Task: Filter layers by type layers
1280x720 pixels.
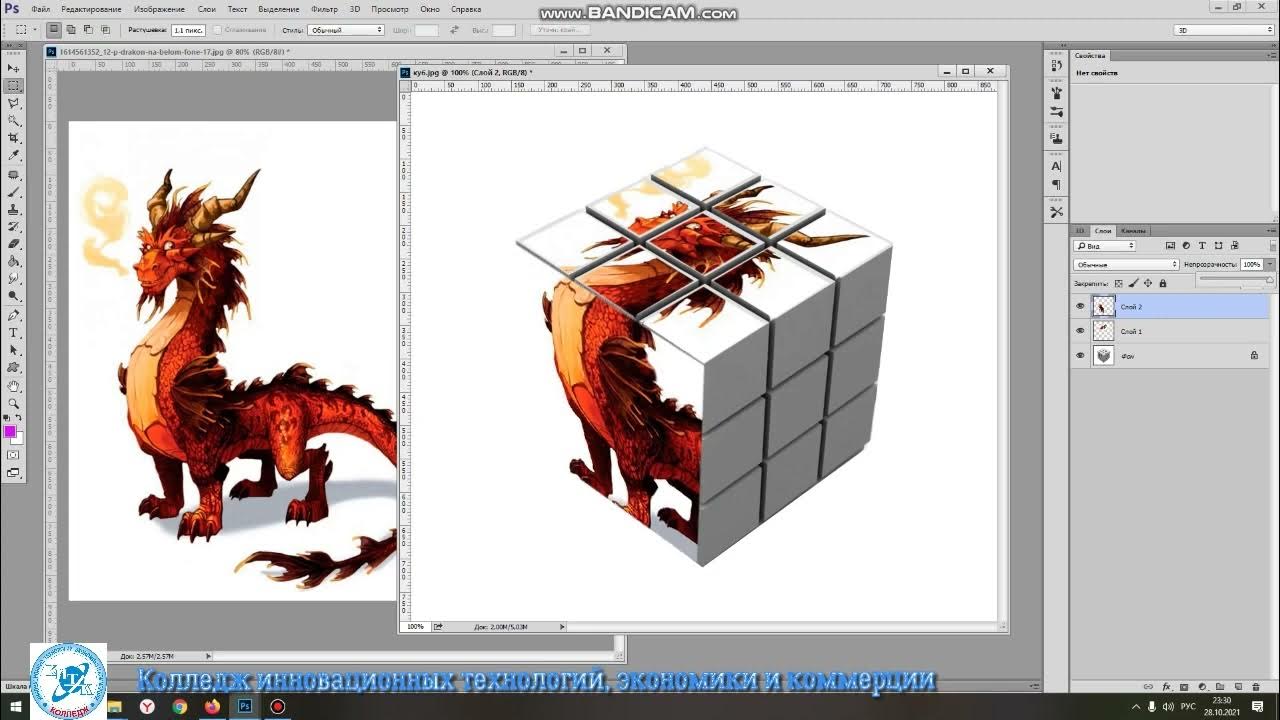Action: coord(1202,246)
